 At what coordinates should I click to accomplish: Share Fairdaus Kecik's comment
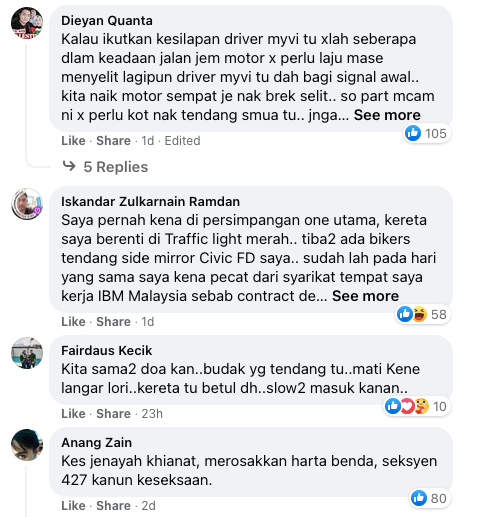tap(113, 414)
